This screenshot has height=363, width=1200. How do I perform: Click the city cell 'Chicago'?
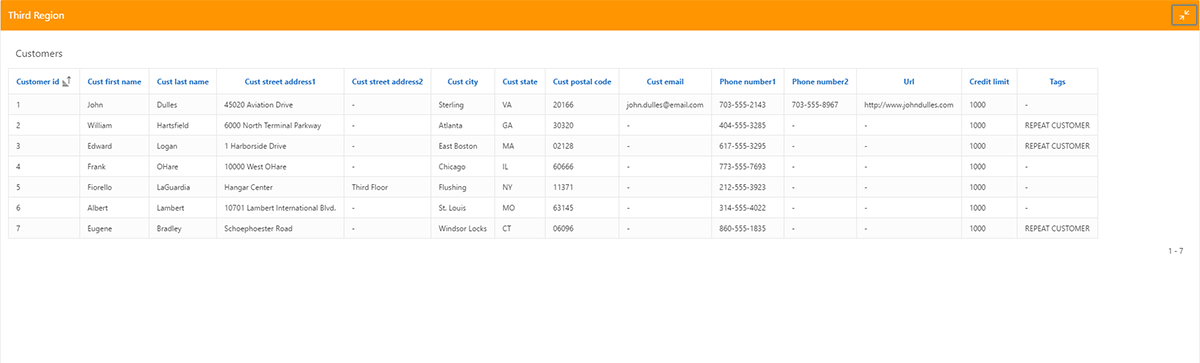tap(452, 166)
